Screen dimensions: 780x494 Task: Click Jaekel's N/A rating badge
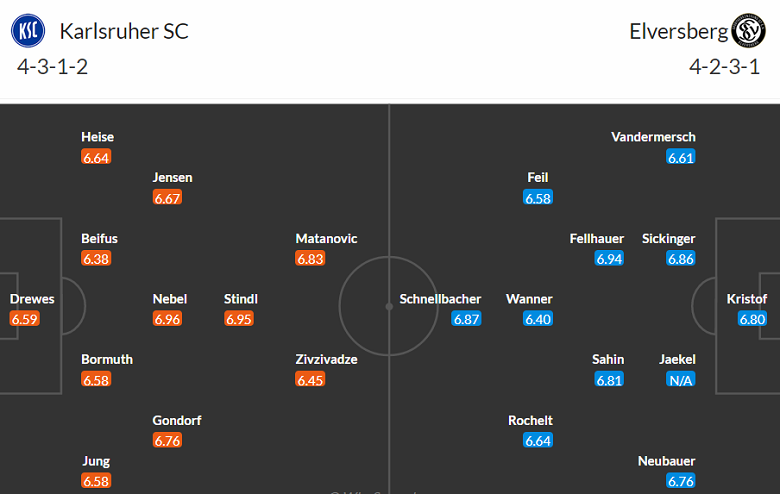pyautogui.click(x=681, y=380)
